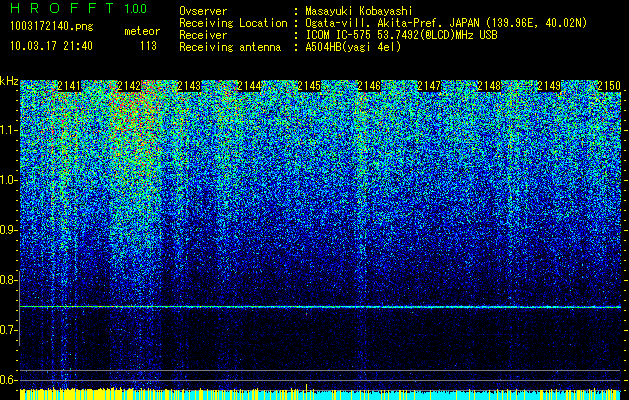Click the 2145 time marker
629x400 pixels.
pyautogui.click(x=309, y=86)
